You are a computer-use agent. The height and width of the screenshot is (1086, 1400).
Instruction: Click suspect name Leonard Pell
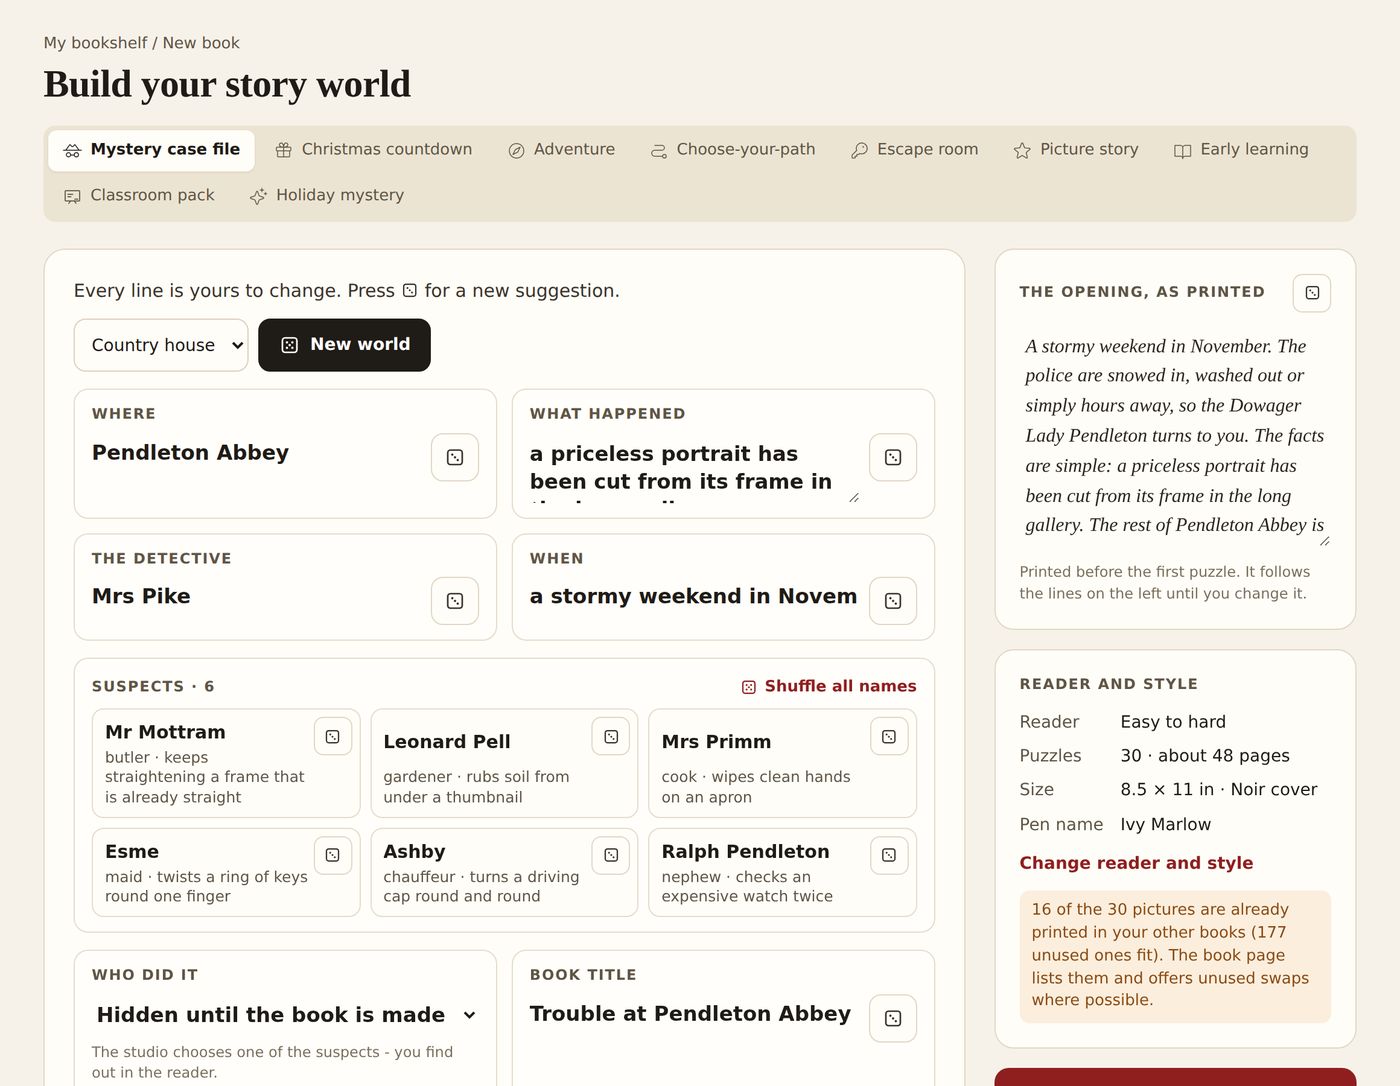[x=447, y=742]
